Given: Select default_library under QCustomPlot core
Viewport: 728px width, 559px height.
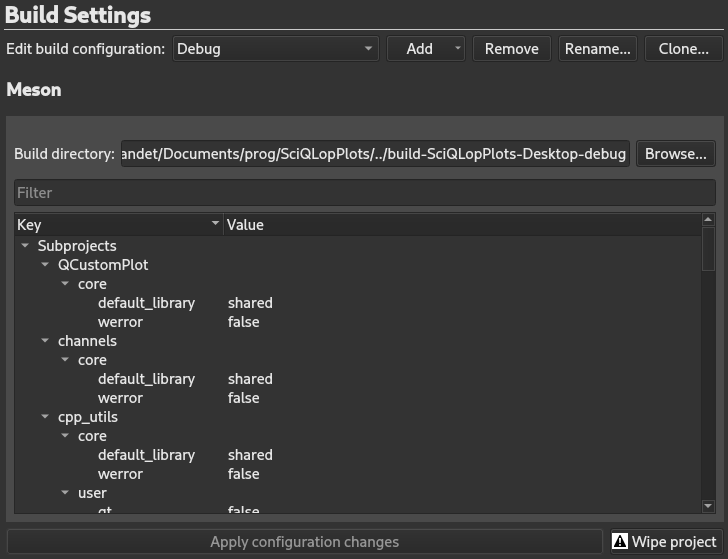Looking at the screenshot, I should (146, 303).
